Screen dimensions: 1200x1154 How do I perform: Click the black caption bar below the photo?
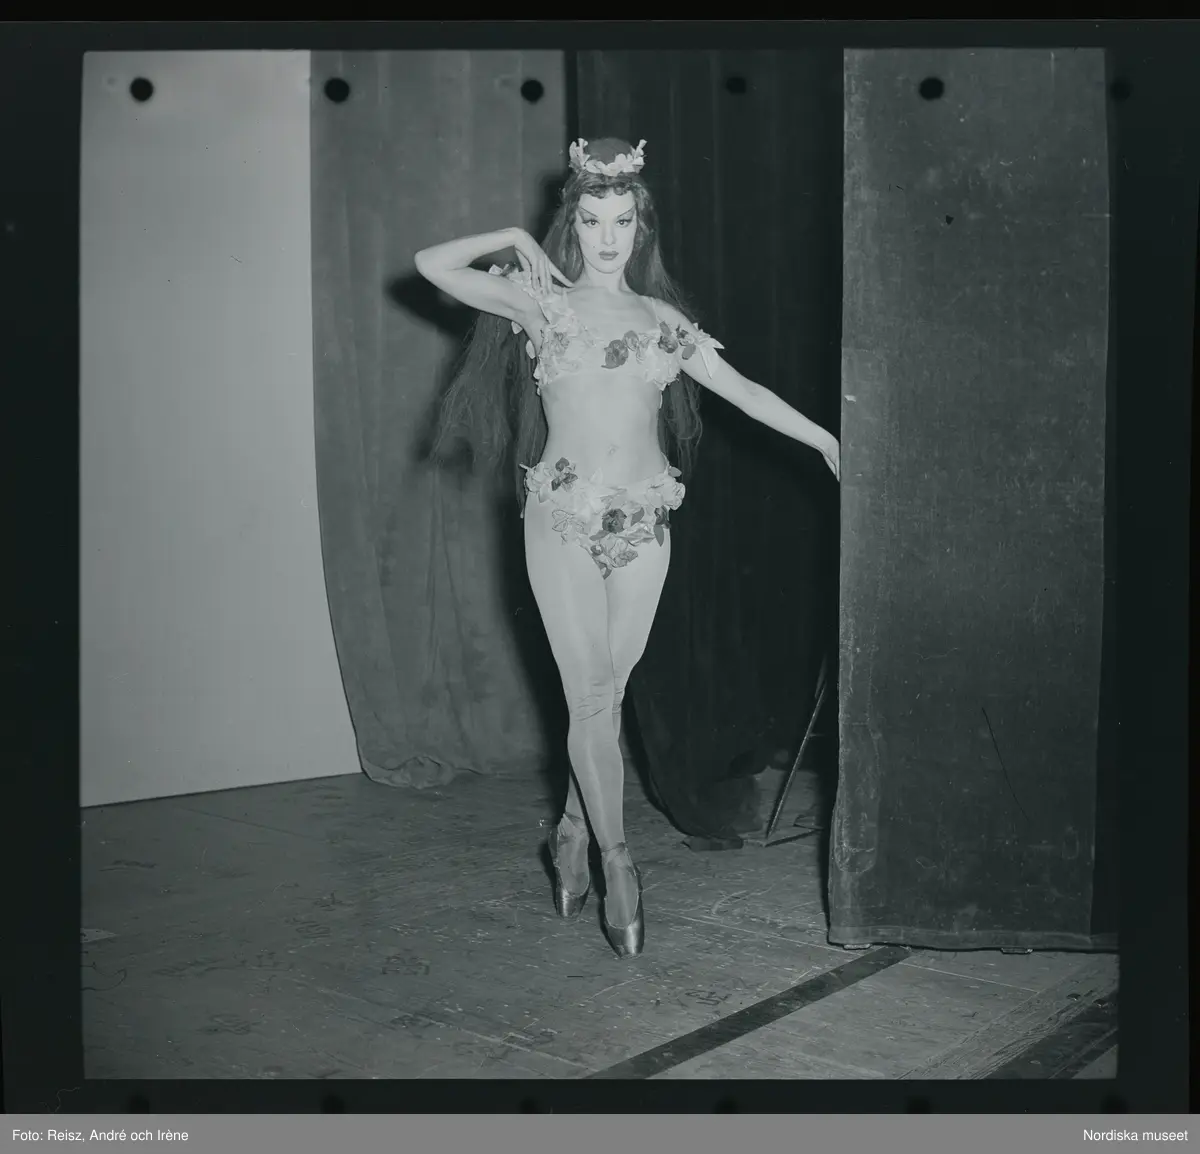[x=600, y=1134]
